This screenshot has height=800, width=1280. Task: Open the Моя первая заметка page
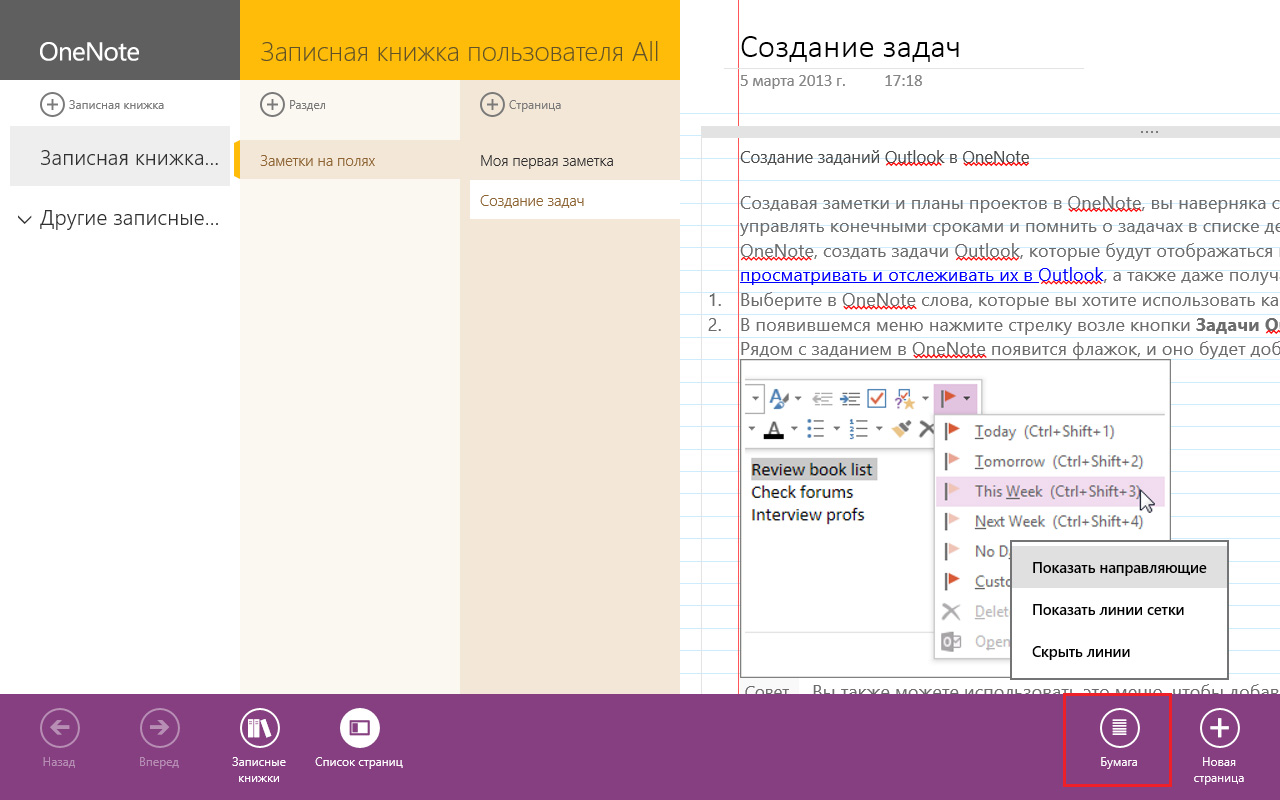546,161
